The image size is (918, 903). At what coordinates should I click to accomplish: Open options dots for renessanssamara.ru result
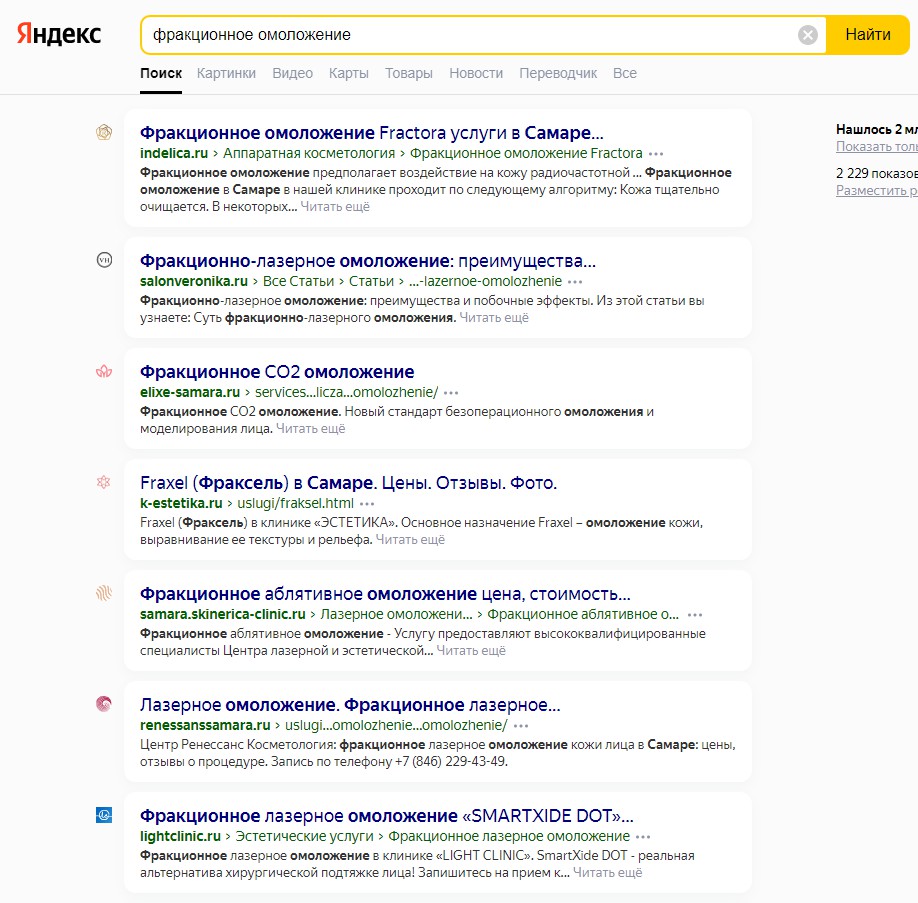point(520,726)
